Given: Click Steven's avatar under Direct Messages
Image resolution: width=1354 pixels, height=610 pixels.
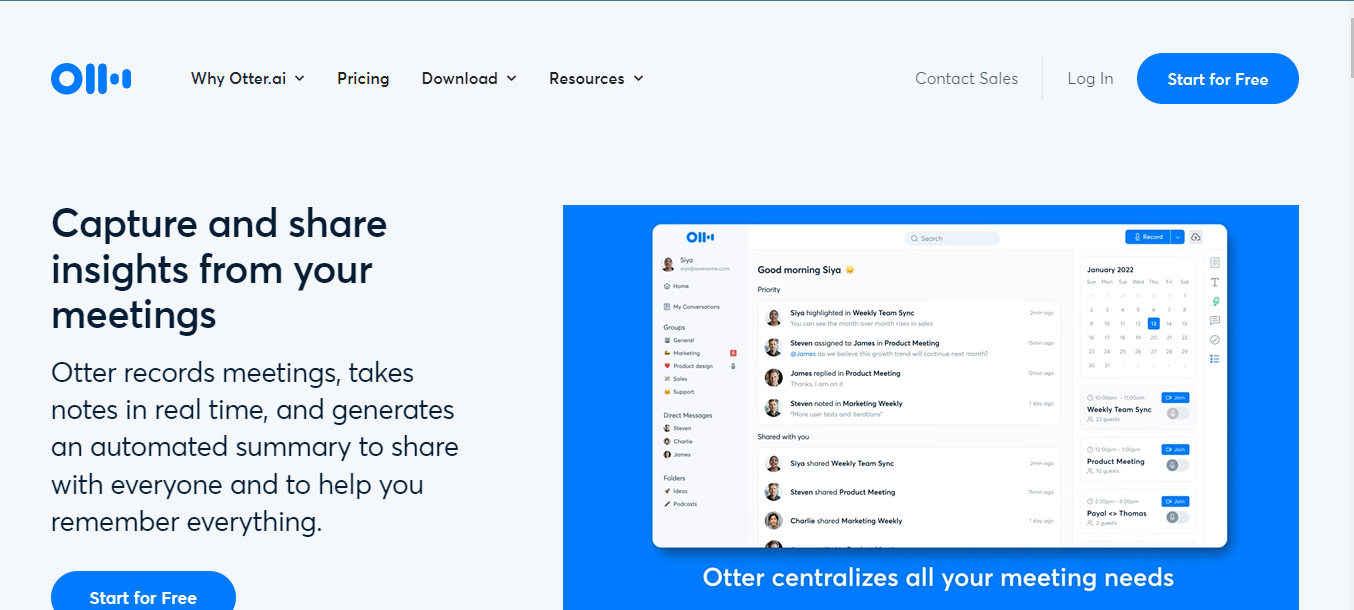Looking at the screenshot, I should (x=667, y=428).
